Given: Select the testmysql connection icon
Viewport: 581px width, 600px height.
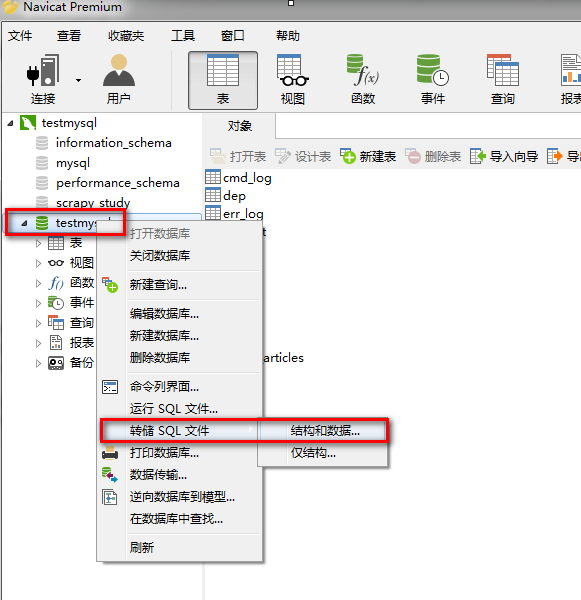Looking at the screenshot, I should click(x=28, y=123).
